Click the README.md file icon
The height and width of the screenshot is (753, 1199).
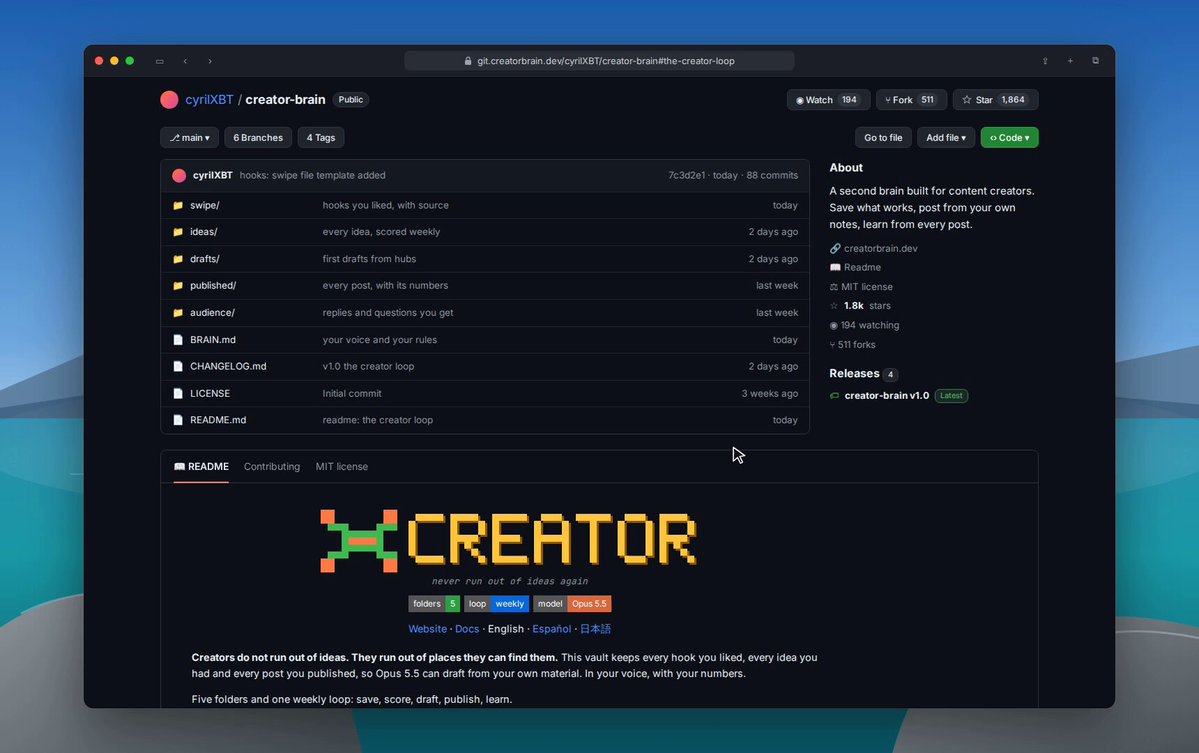(x=178, y=420)
